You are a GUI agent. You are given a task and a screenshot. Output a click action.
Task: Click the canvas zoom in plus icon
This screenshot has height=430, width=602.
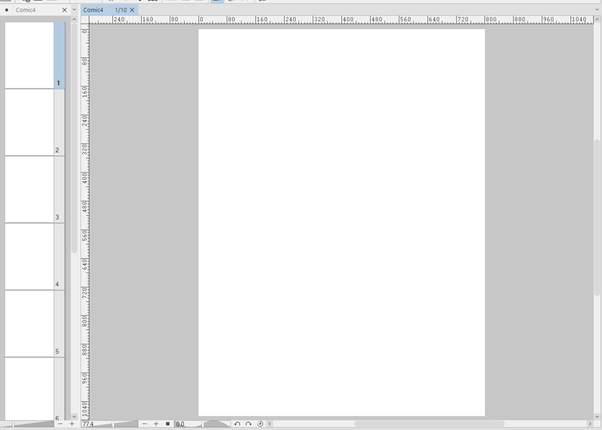[156, 424]
